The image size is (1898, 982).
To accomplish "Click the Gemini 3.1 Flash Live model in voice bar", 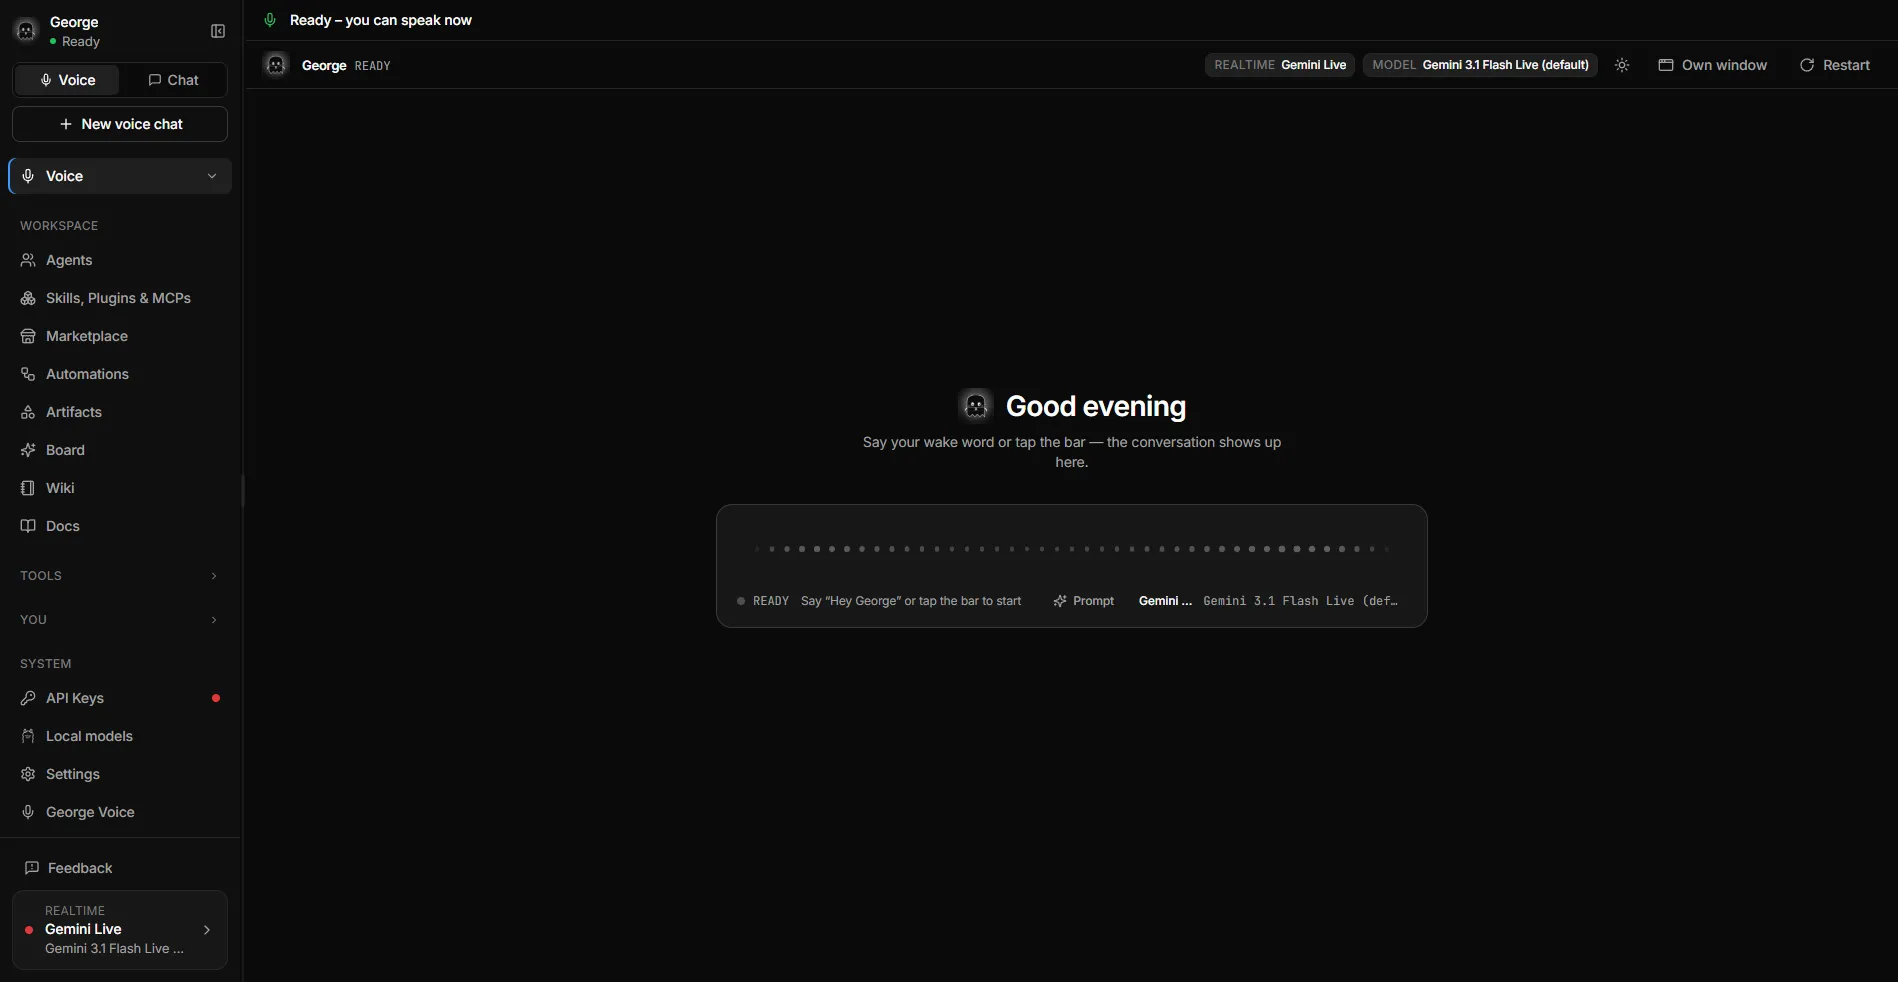I will tap(1300, 601).
